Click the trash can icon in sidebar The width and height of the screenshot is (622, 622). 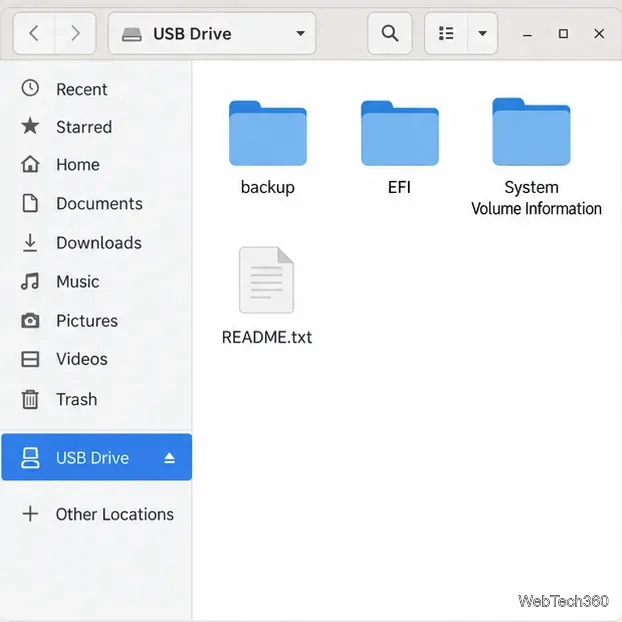(x=30, y=399)
